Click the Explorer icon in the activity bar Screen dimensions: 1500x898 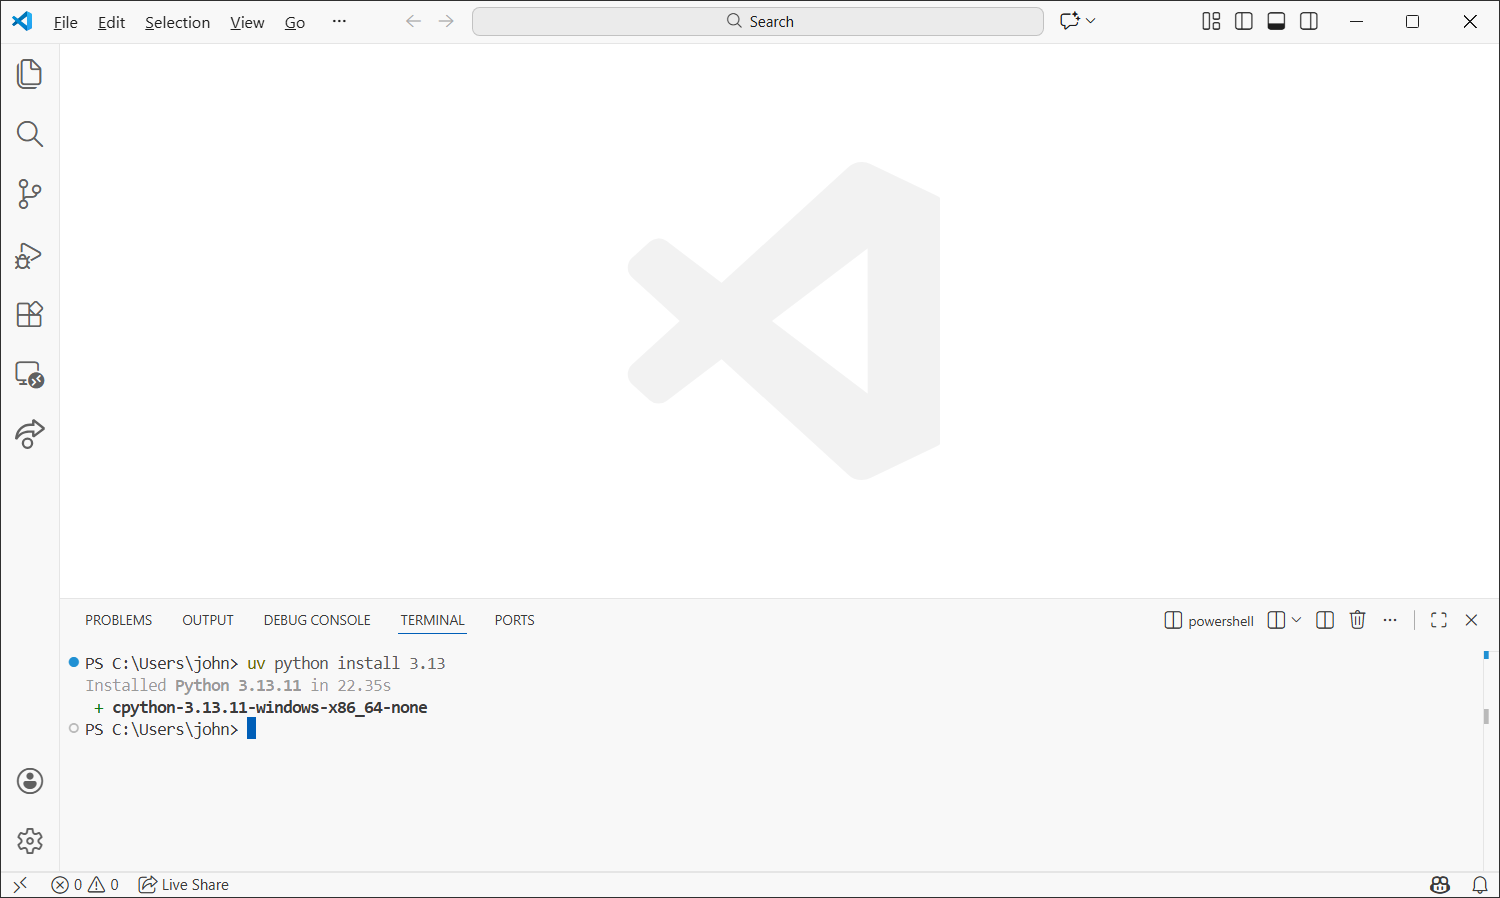(x=29, y=73)
